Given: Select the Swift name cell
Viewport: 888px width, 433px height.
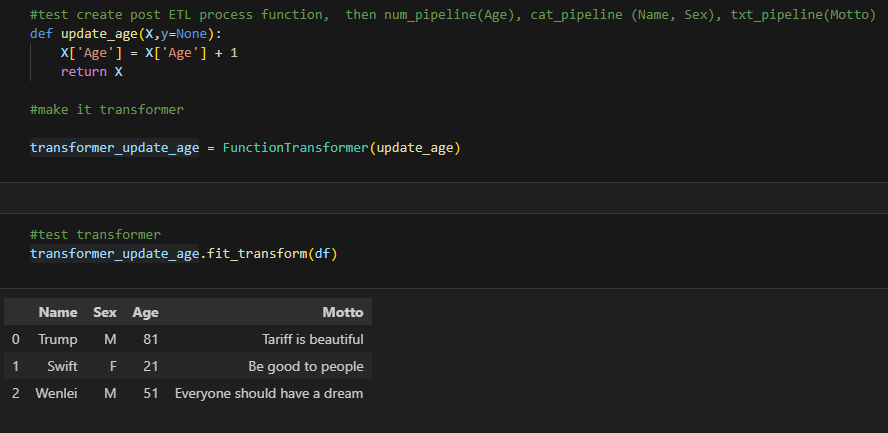Looking at the screenshot, I should (62, 366).
